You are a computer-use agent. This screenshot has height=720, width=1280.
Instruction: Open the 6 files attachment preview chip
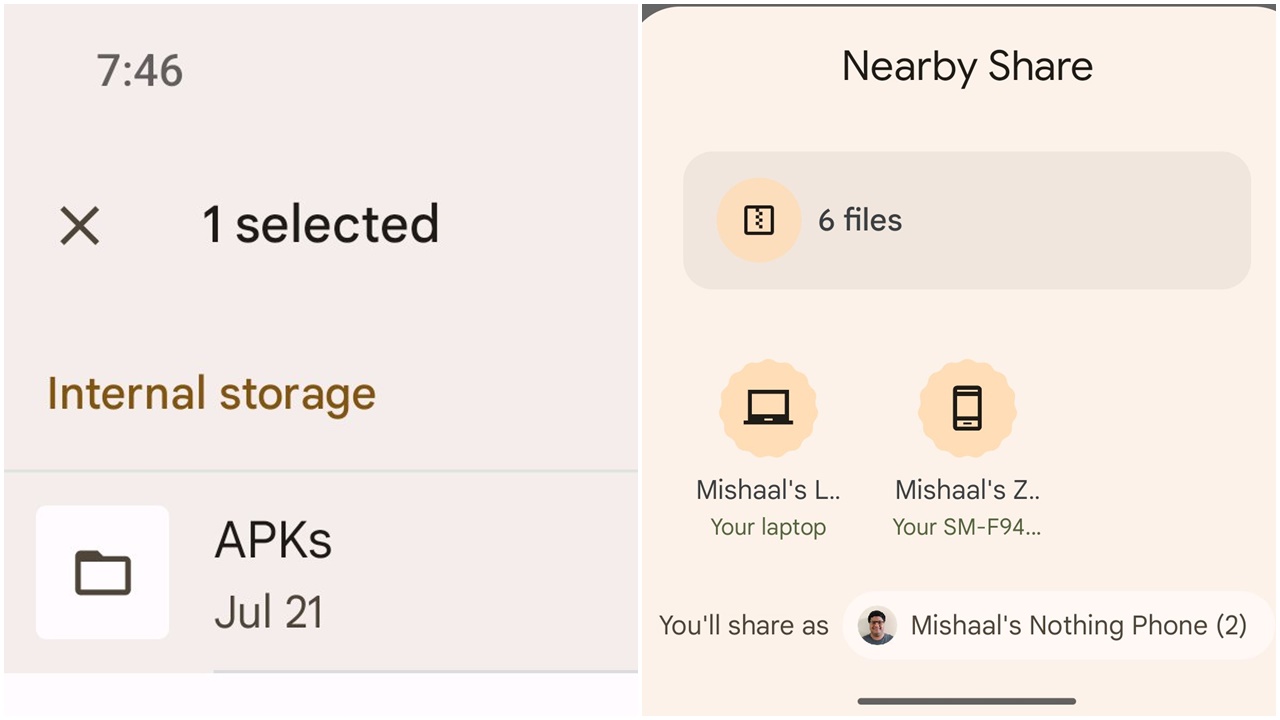click(x=966, y=220)
